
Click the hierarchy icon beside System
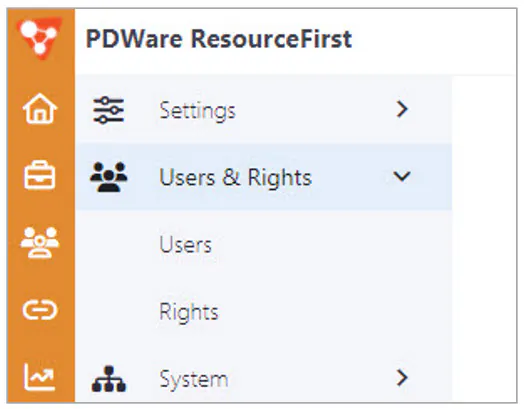pos(109,379)
